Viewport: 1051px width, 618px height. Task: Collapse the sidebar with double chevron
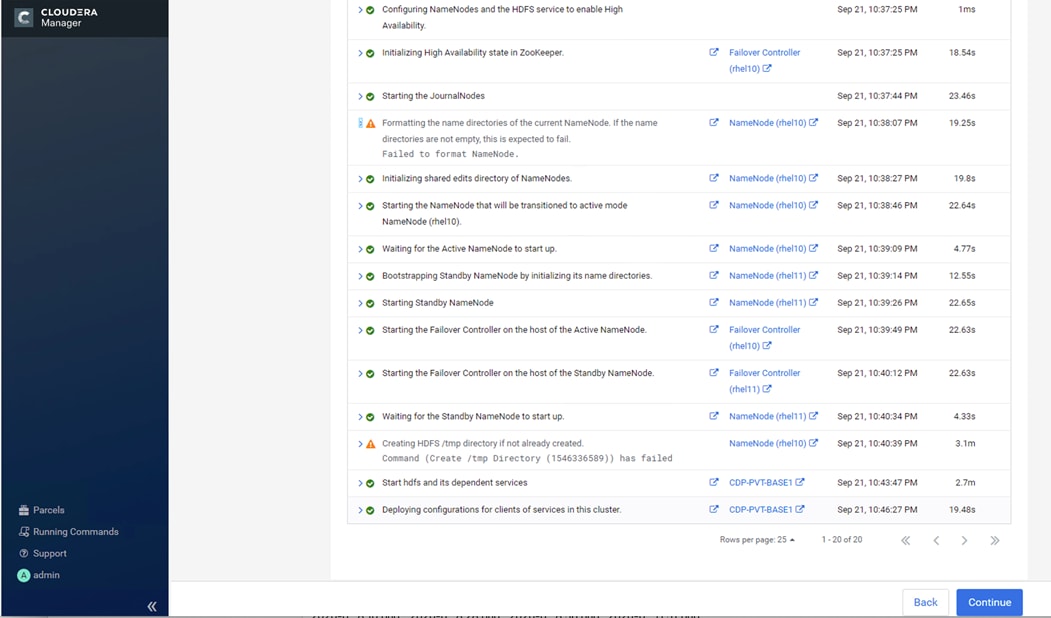point(152,607)
